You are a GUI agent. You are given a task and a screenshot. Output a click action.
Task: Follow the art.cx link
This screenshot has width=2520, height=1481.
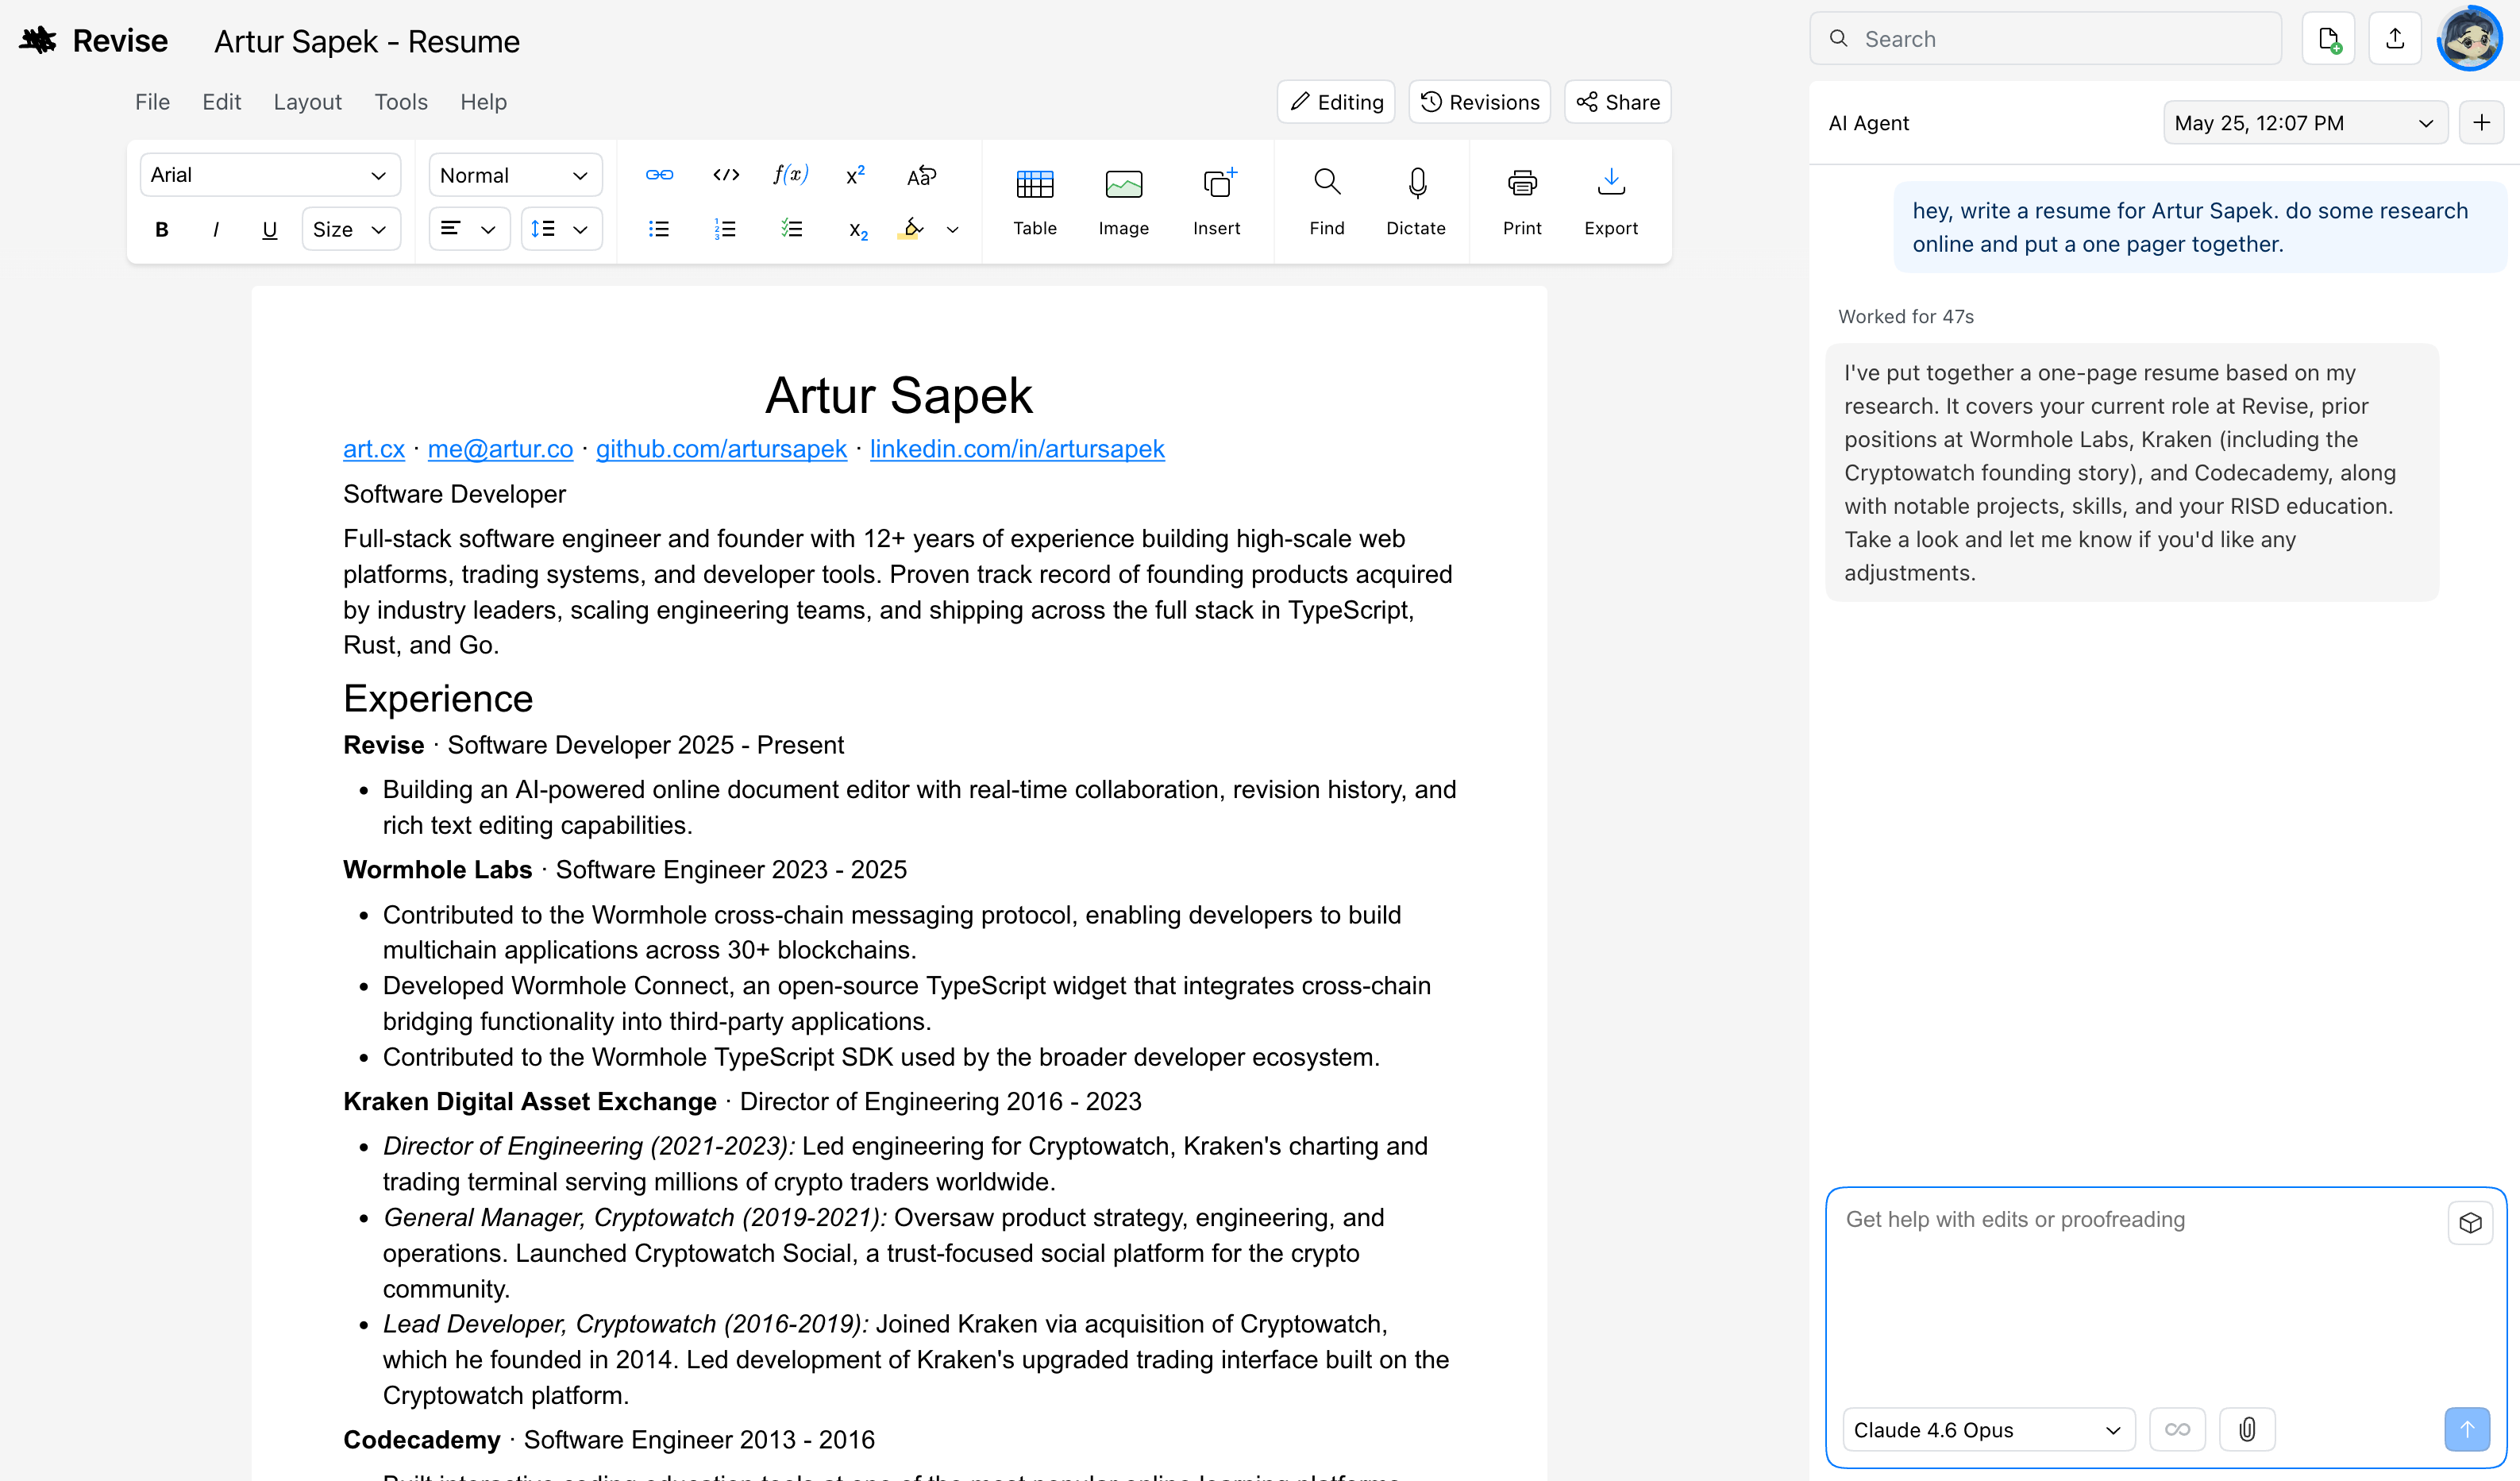tap(373, 449)
